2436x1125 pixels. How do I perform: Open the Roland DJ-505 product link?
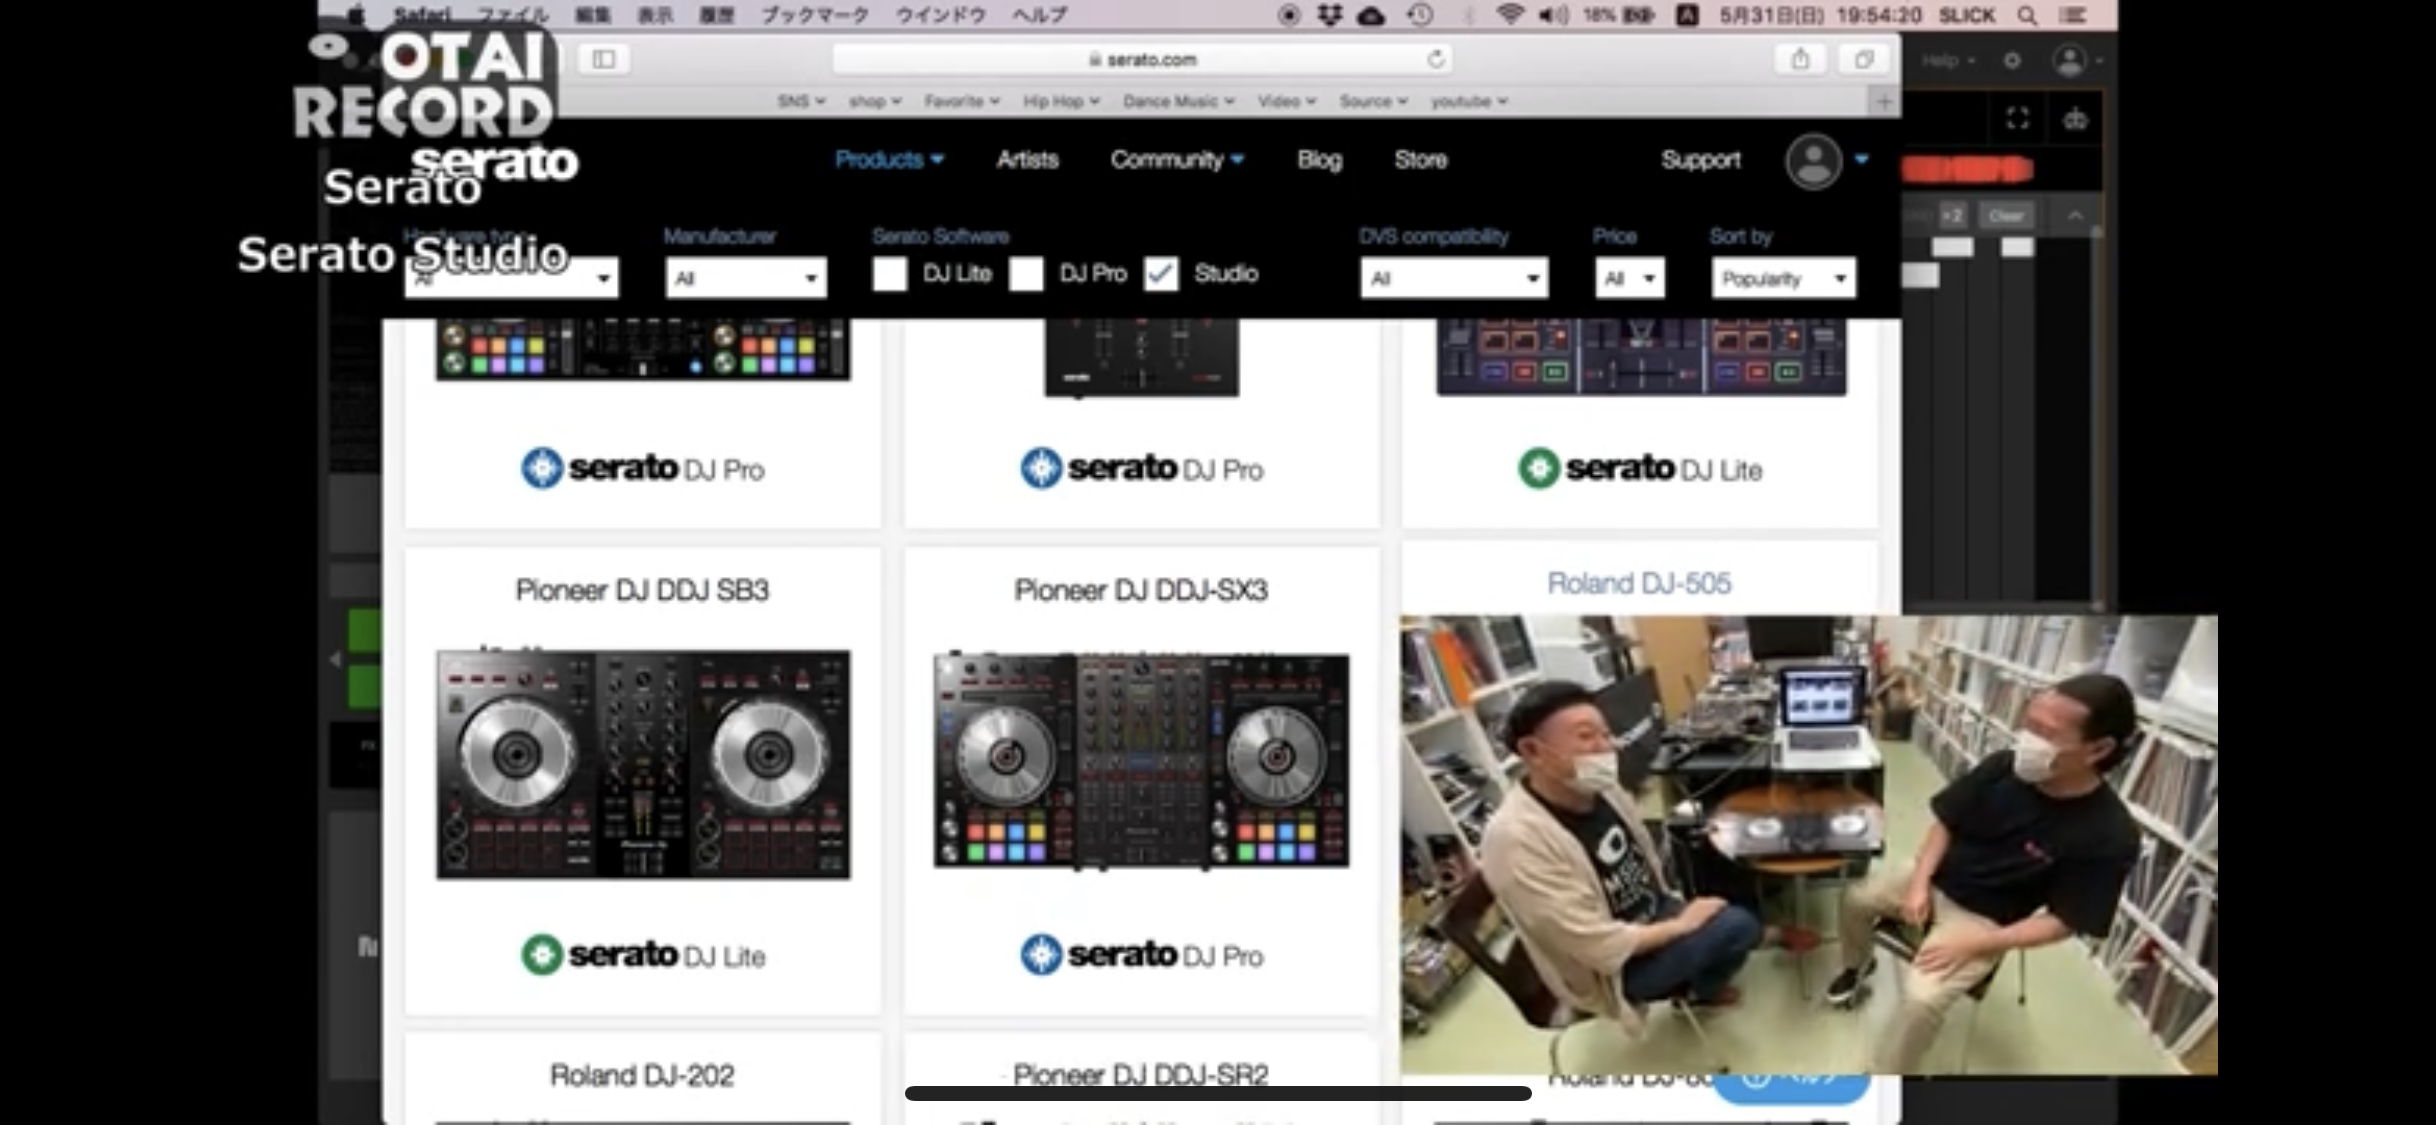coord(1639,583)
